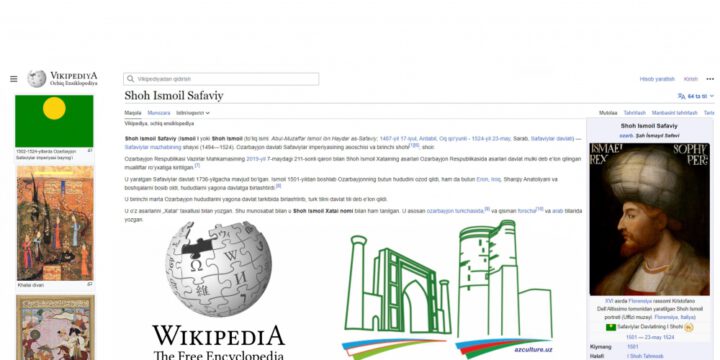Click the search magnifier icon
This screenshot has height=360, width=720.
[x=131, y=79]
